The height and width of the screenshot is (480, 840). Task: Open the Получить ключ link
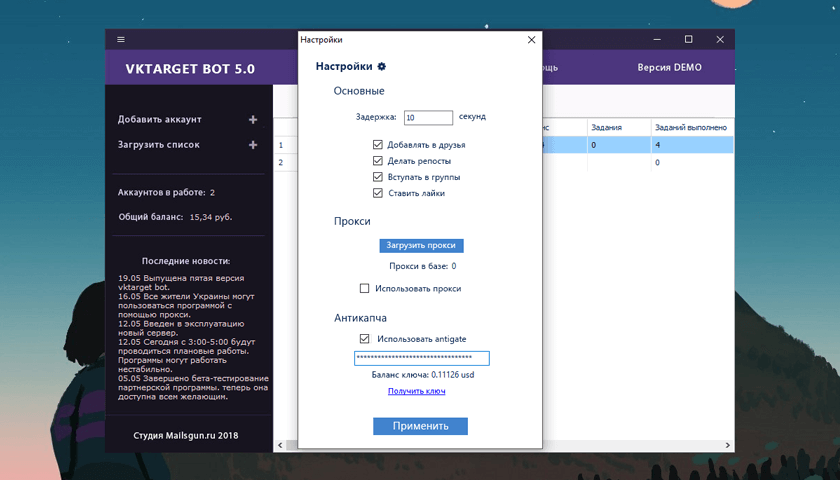(417, 391)
